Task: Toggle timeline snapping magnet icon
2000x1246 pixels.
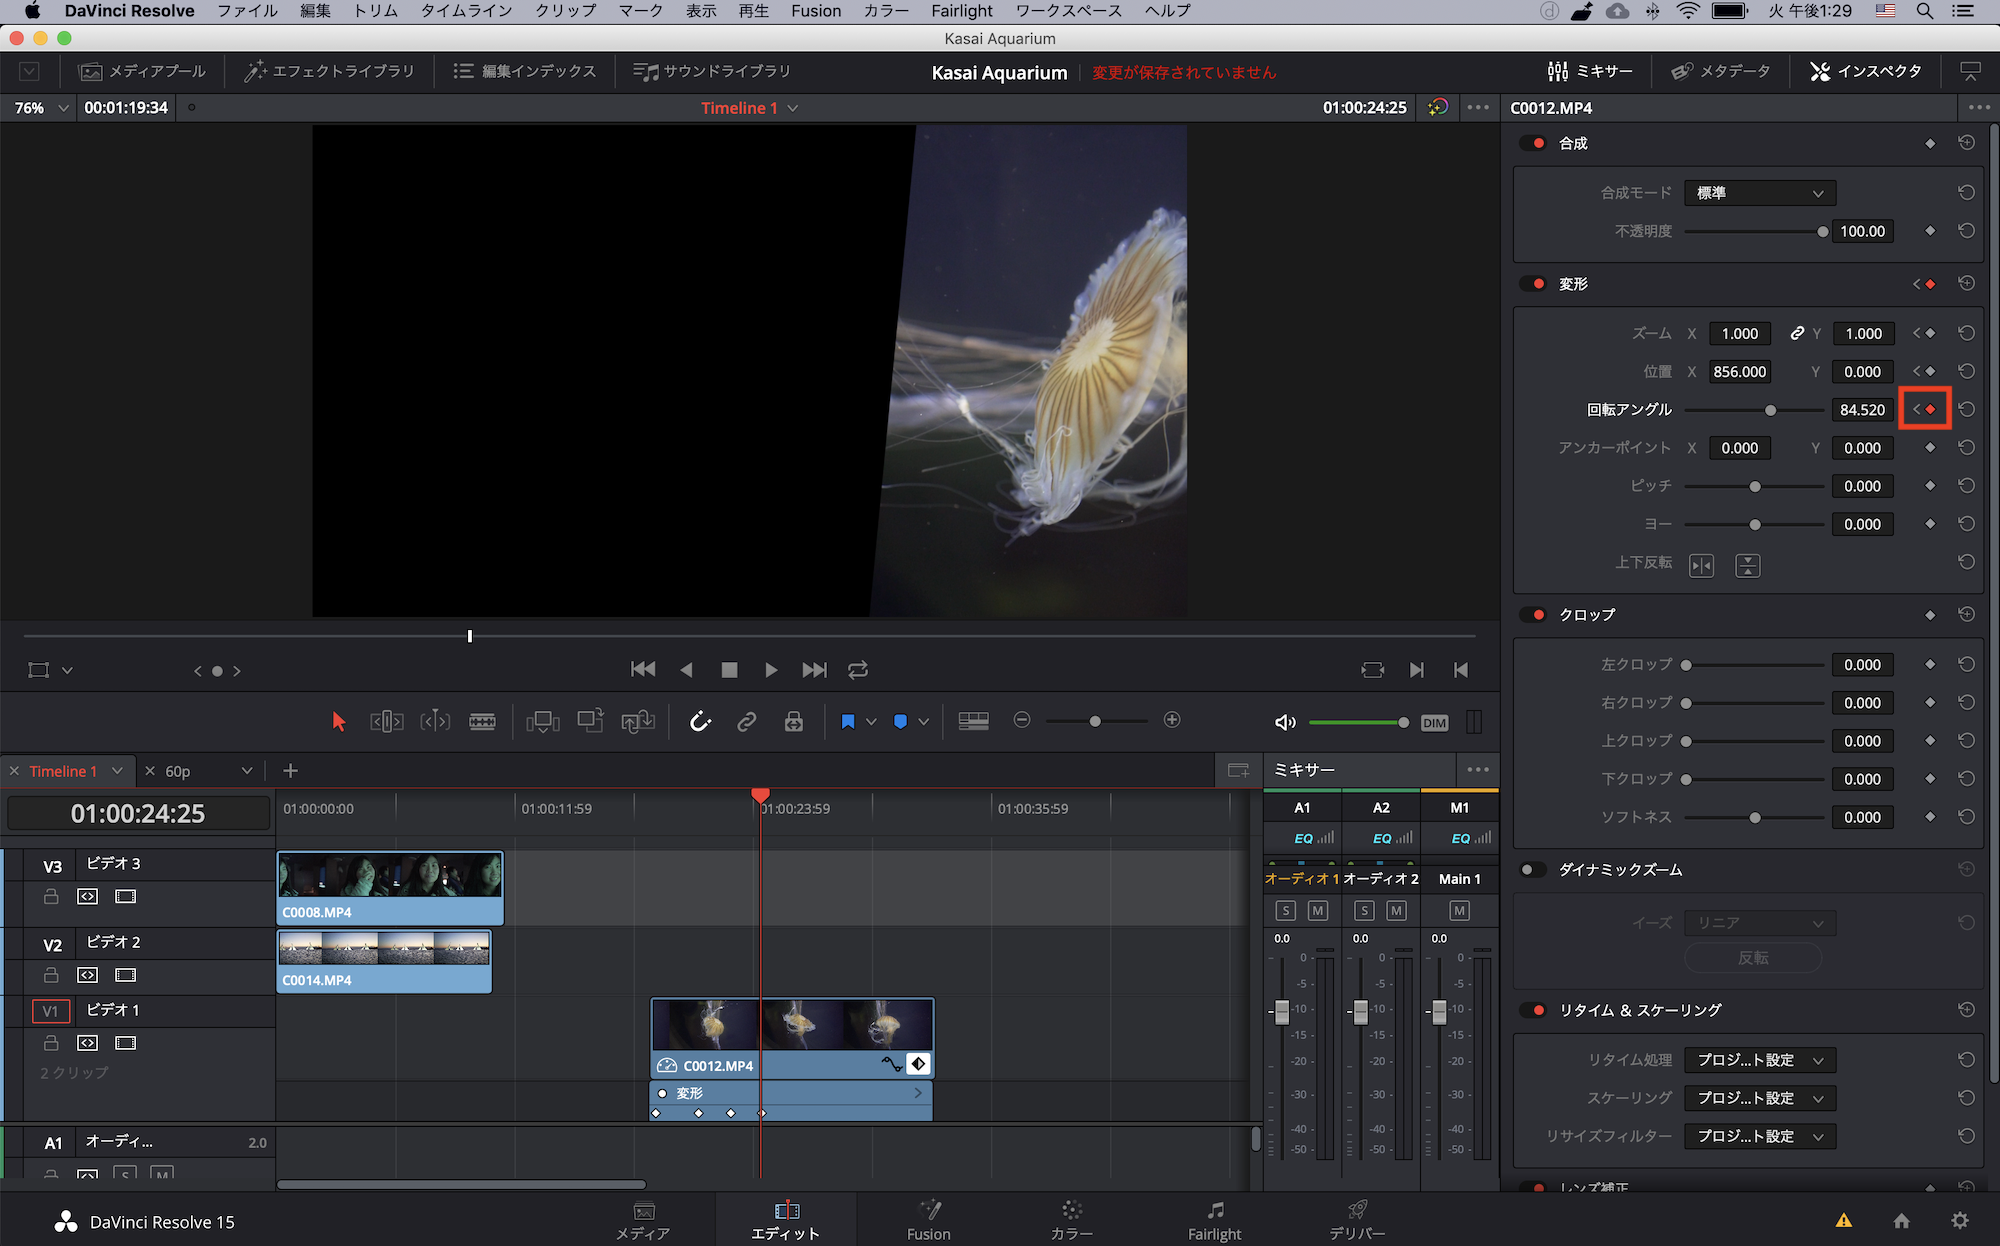Action: (x=700, y=721)
